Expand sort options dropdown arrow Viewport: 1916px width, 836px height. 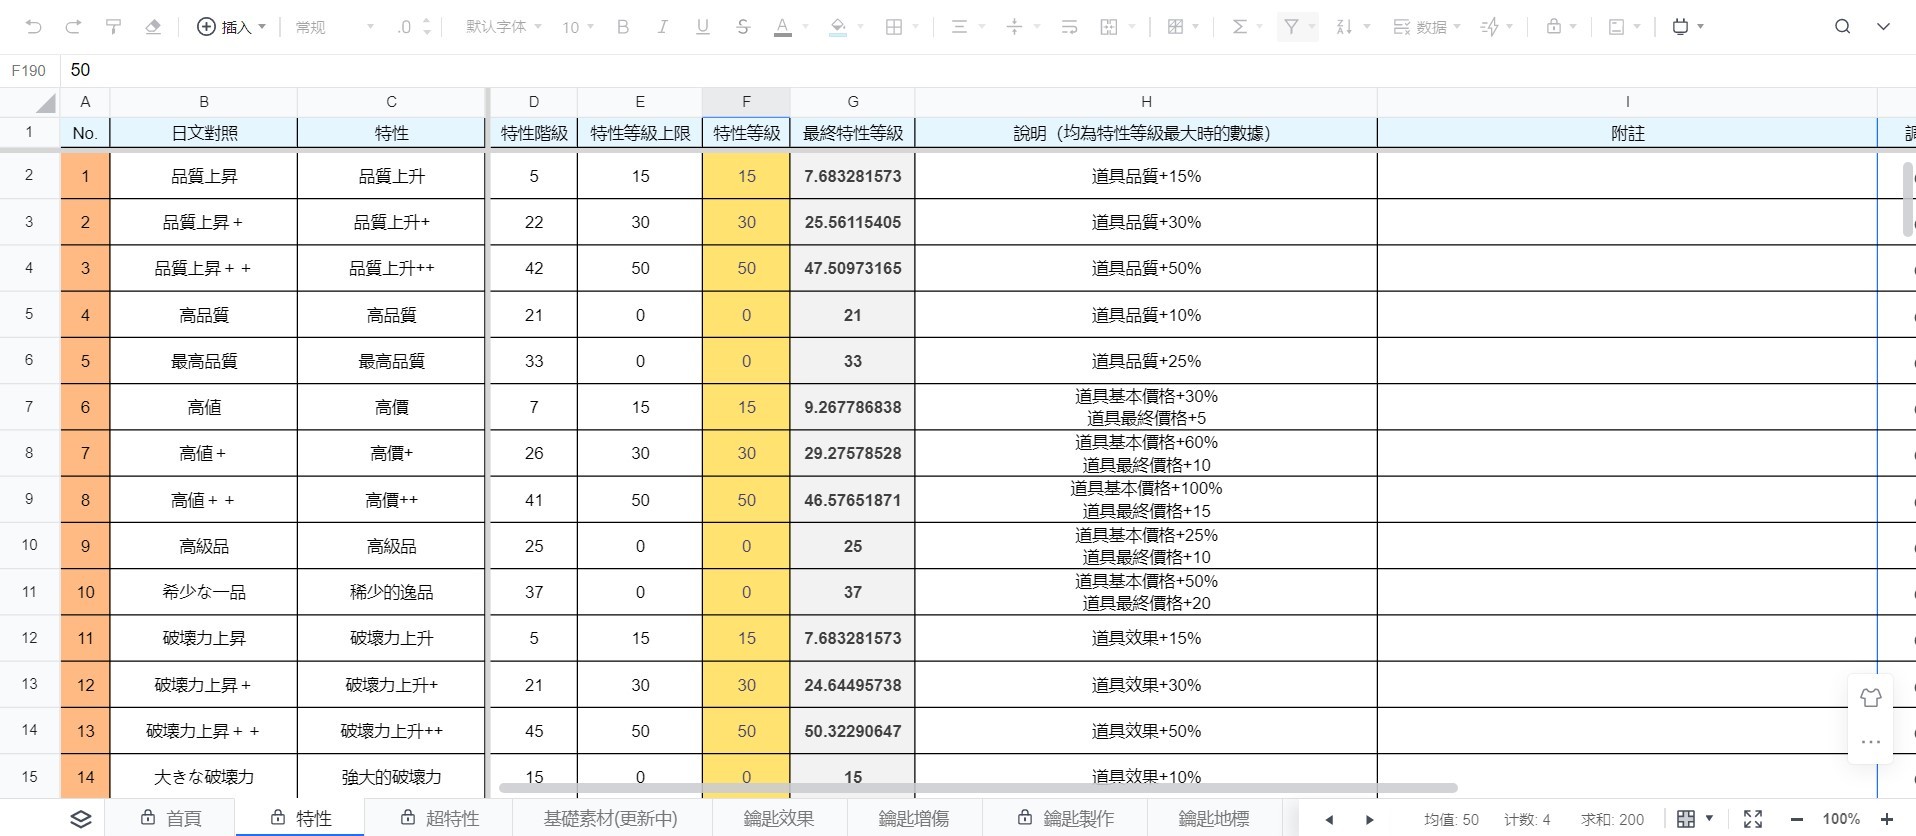pyautogui.click(x=1366, y=27)
